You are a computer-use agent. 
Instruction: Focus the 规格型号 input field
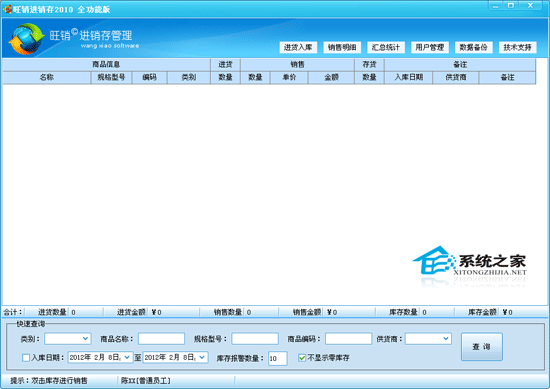click(255, 339)
